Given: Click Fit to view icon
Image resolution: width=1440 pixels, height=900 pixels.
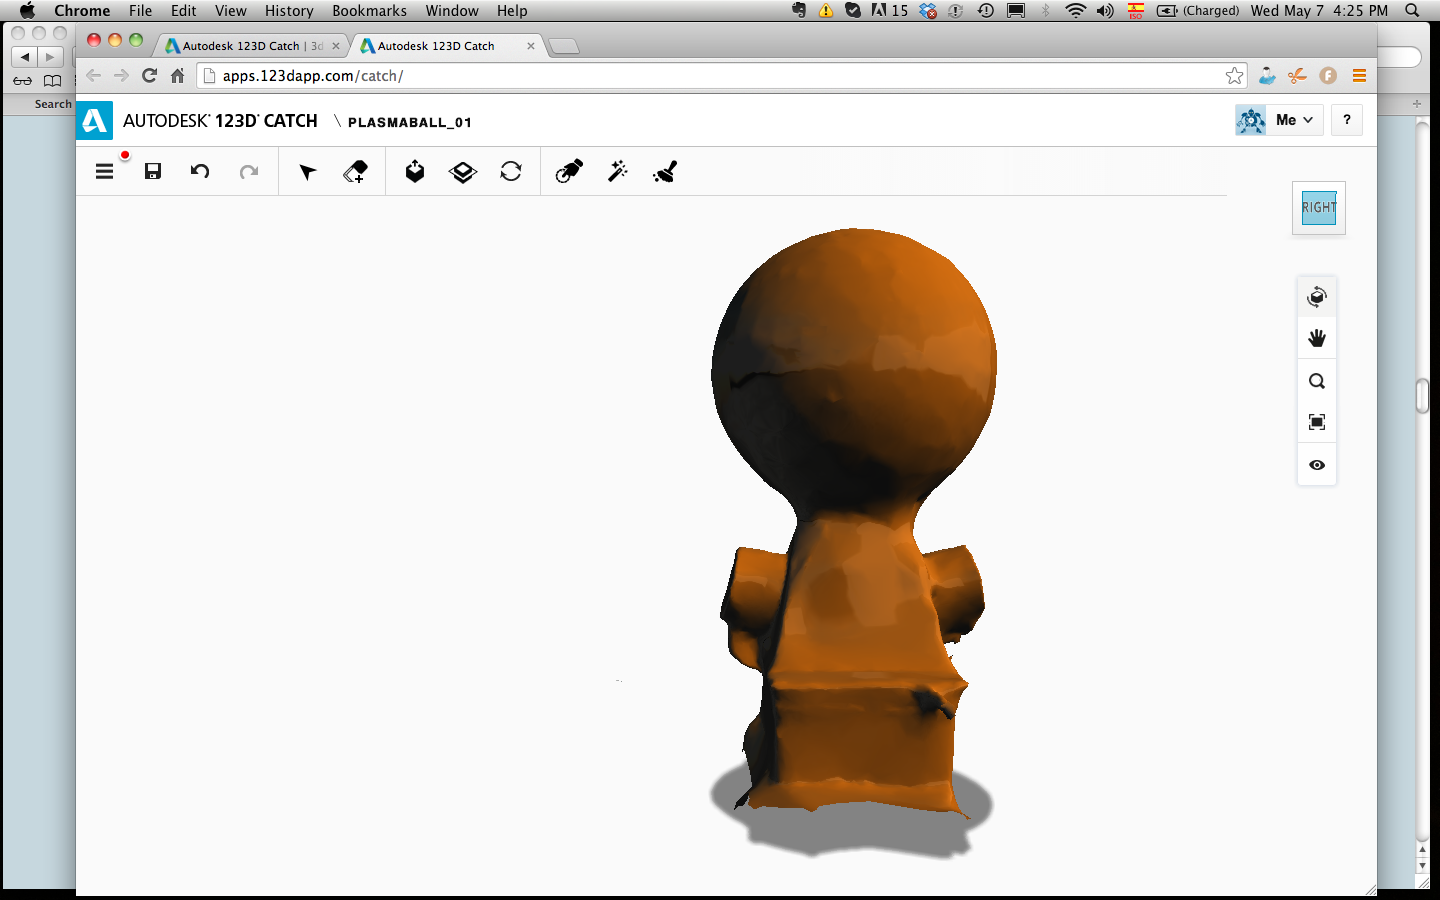Looking at the screenshot, I should tap(1317, 422).
